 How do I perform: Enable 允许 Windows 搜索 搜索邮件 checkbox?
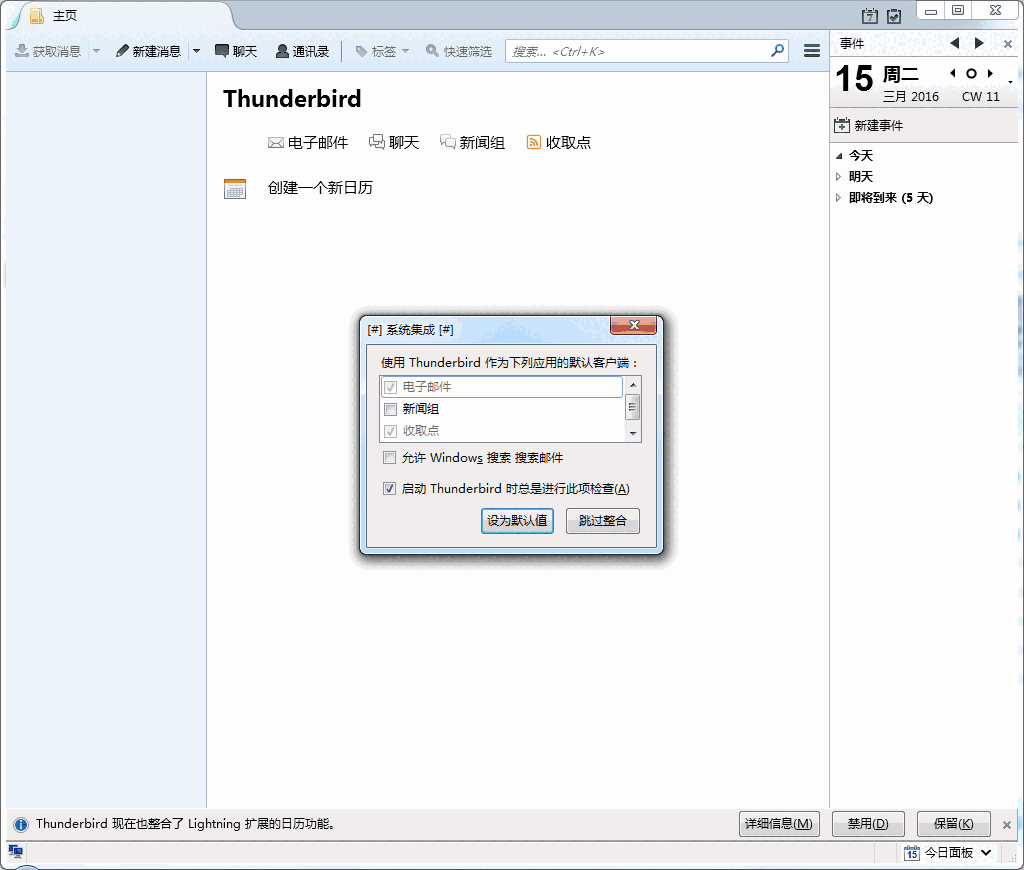pos(389,458)
